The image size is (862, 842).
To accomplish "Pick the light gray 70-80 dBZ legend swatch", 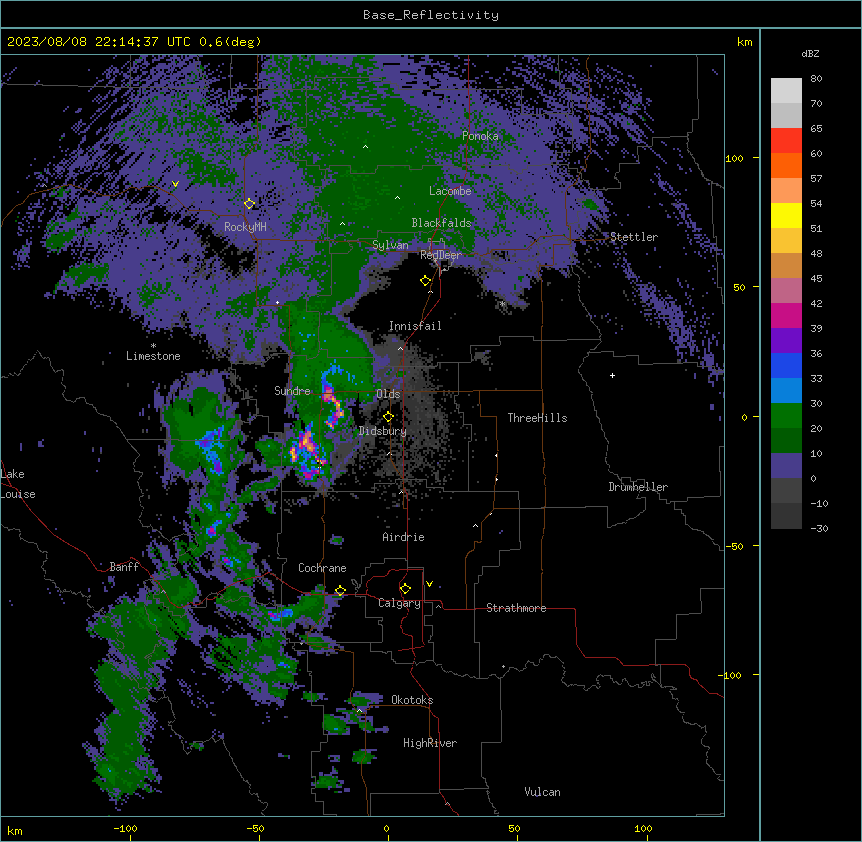I will pos(786,91).
